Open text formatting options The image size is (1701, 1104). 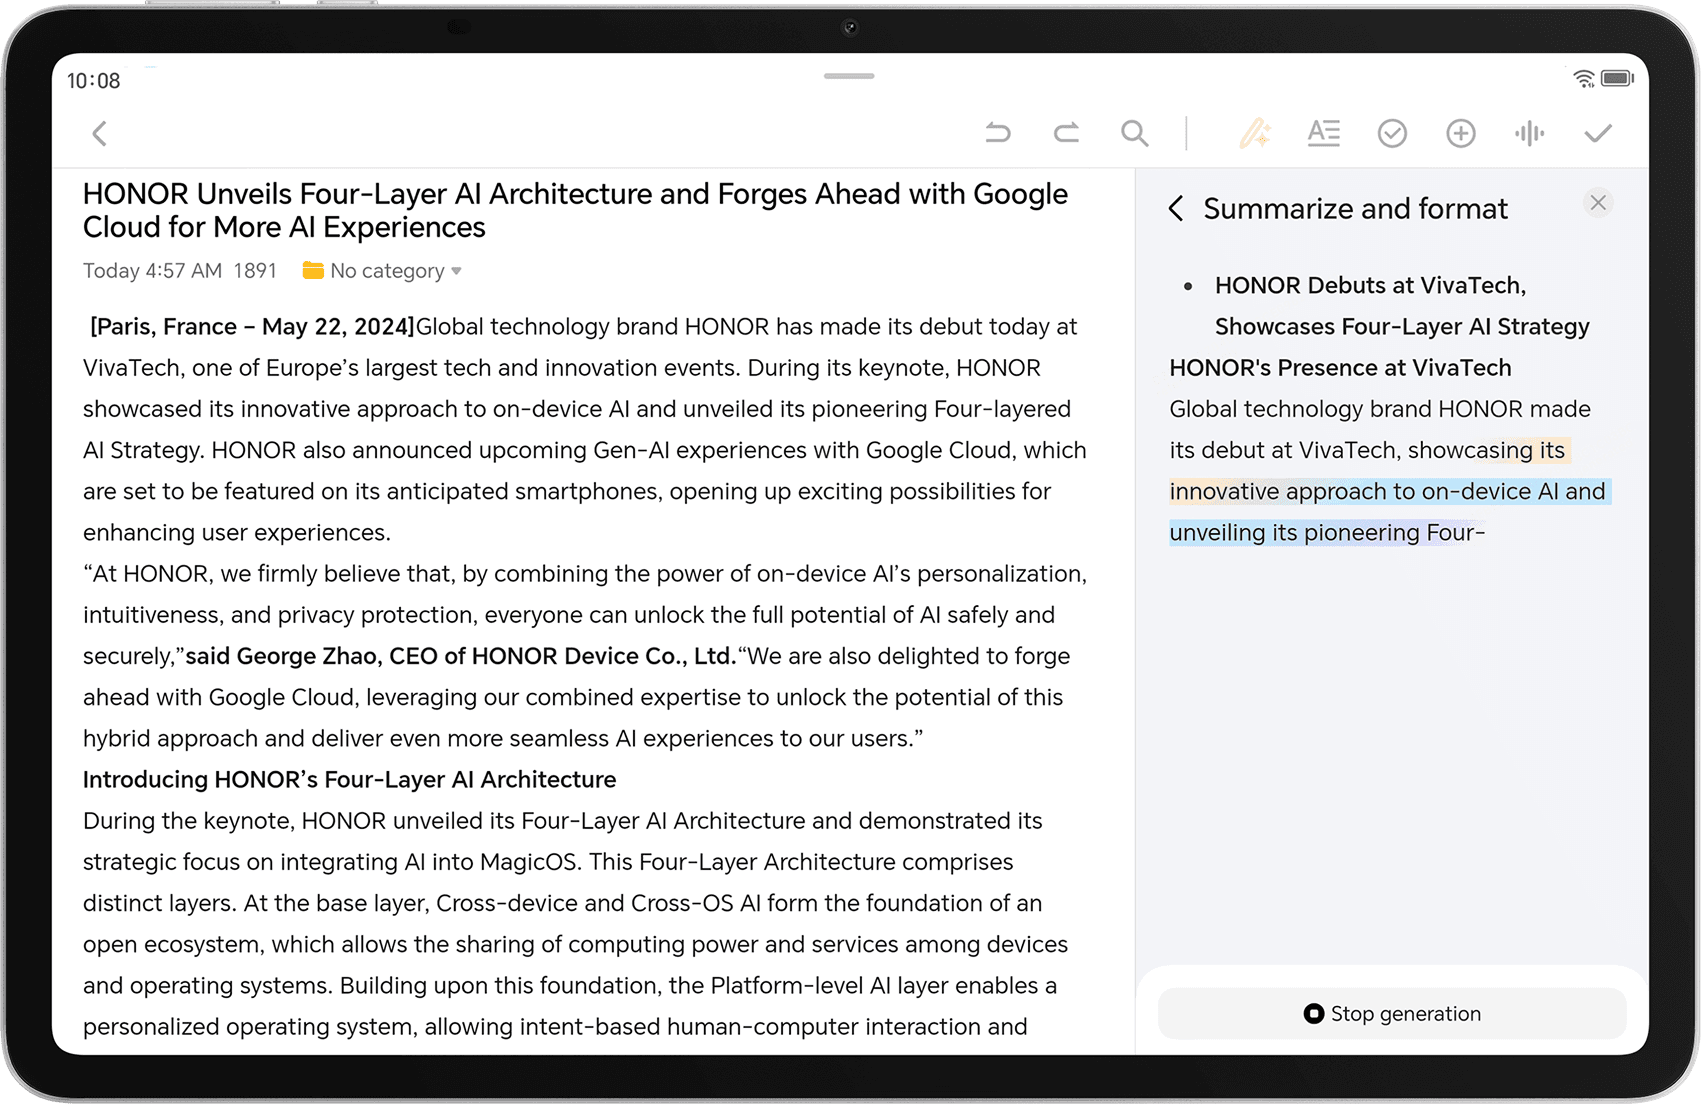(x=1323, y=133)
